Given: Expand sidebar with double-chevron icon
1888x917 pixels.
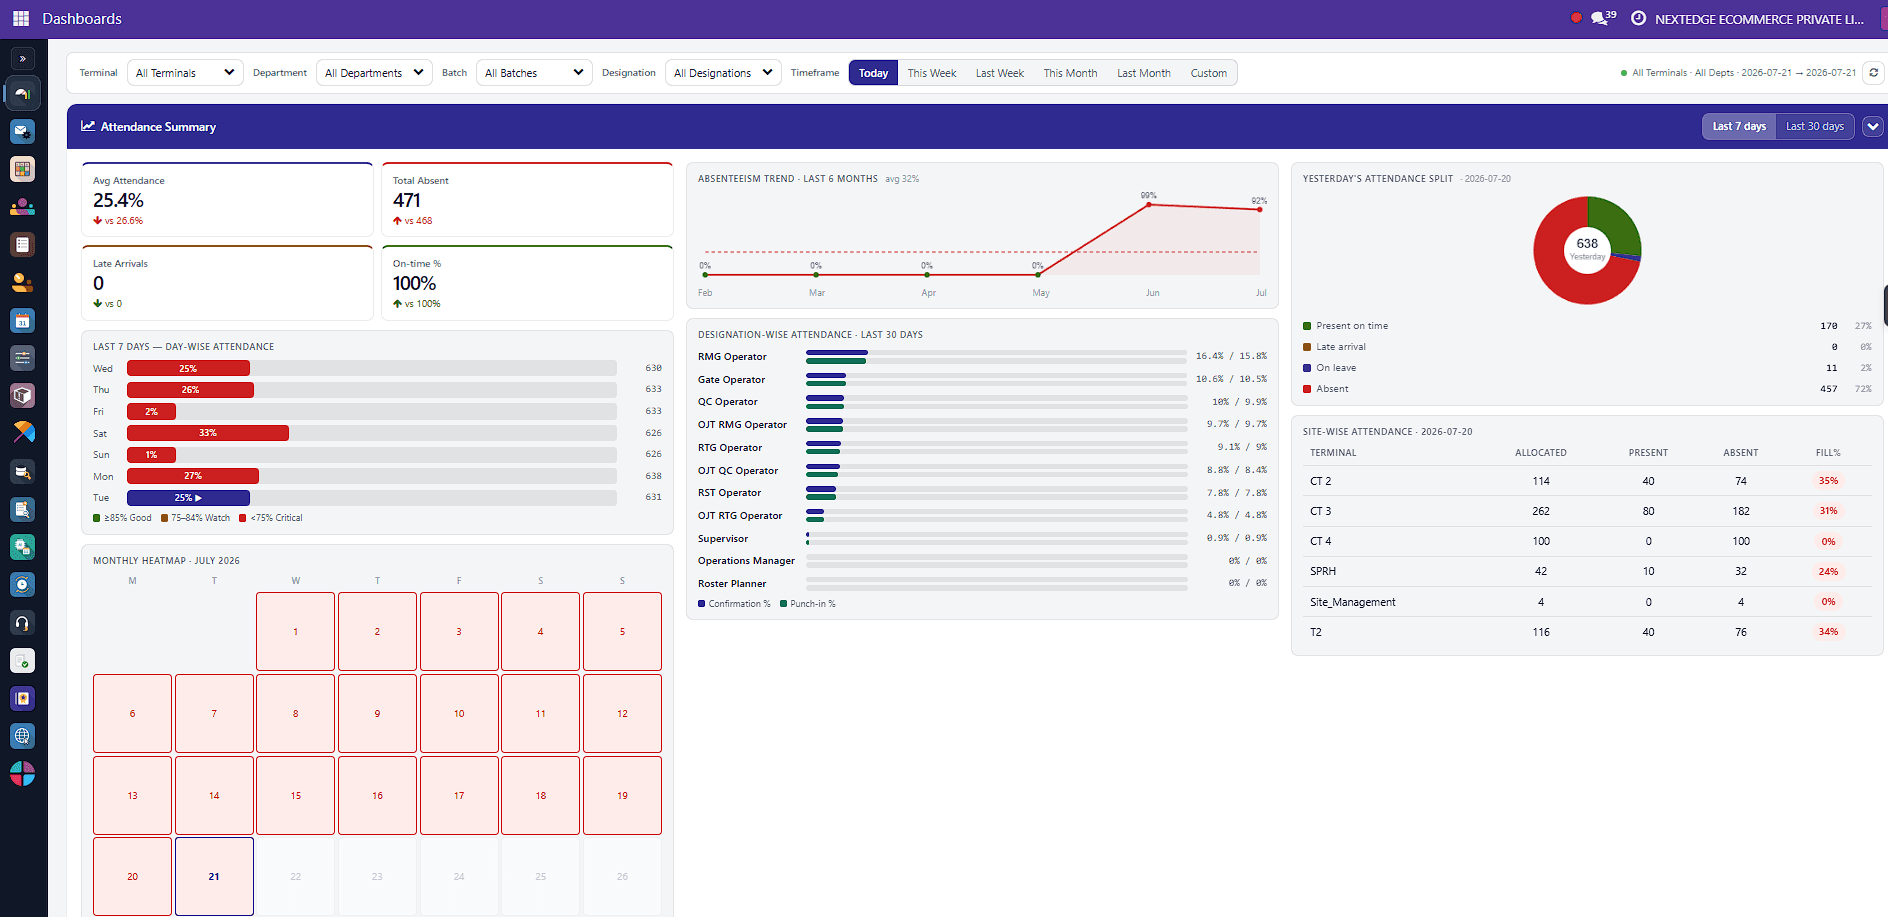Looking at the screenshot, I should coord(22,59).
